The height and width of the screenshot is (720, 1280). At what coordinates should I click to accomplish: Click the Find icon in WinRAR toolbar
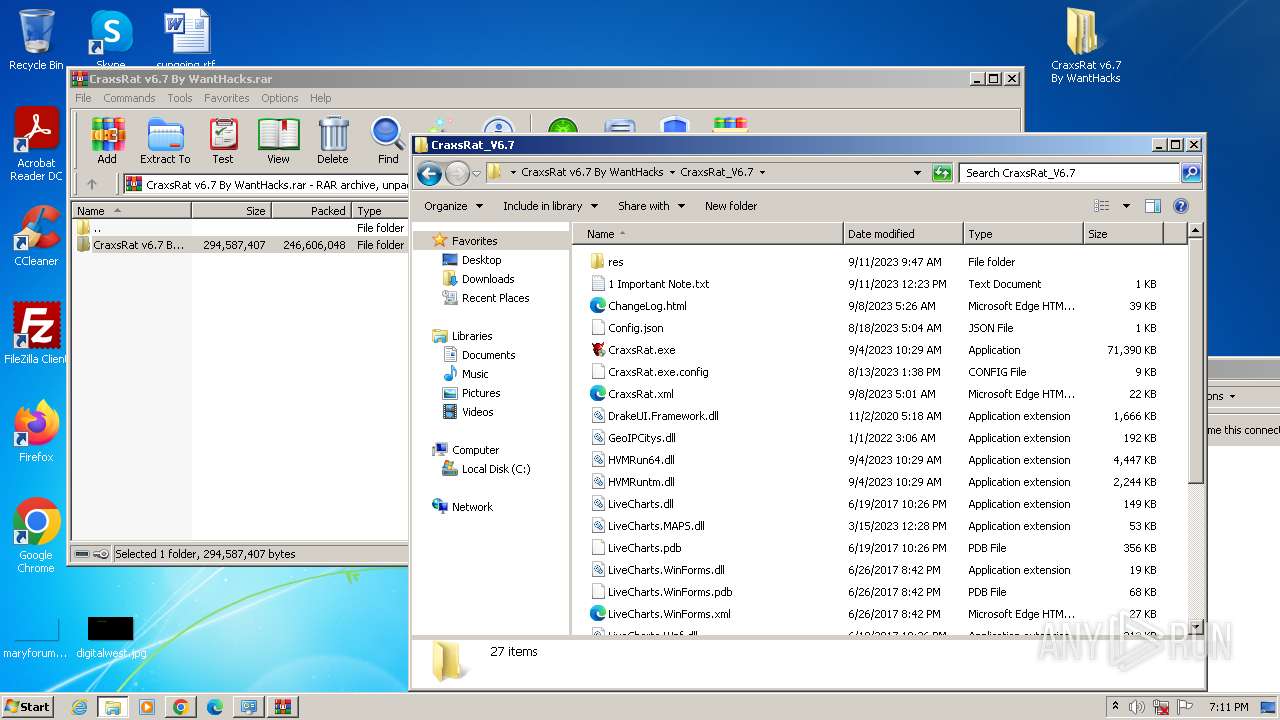click(x=388, y=141)
